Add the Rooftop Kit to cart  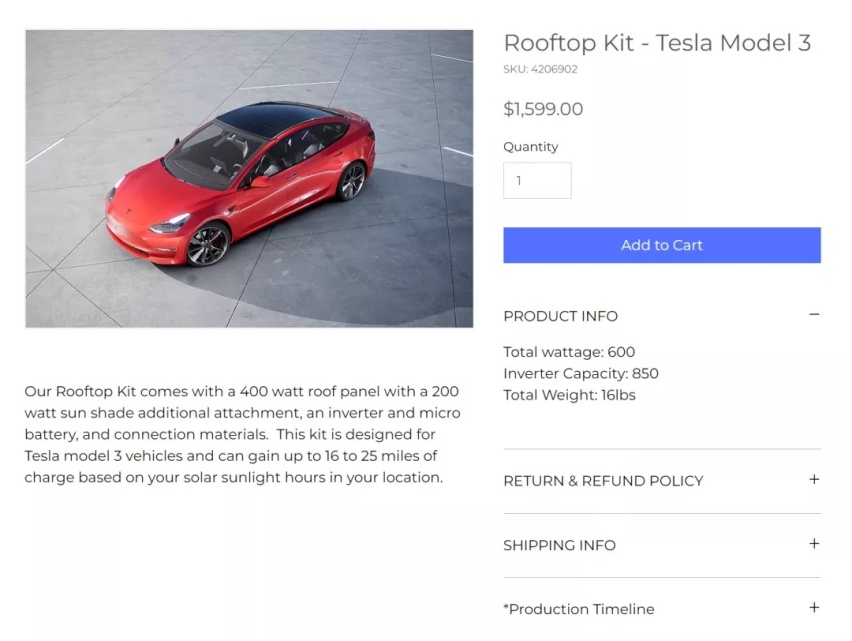pyautogui.click(x=661, y=245)
